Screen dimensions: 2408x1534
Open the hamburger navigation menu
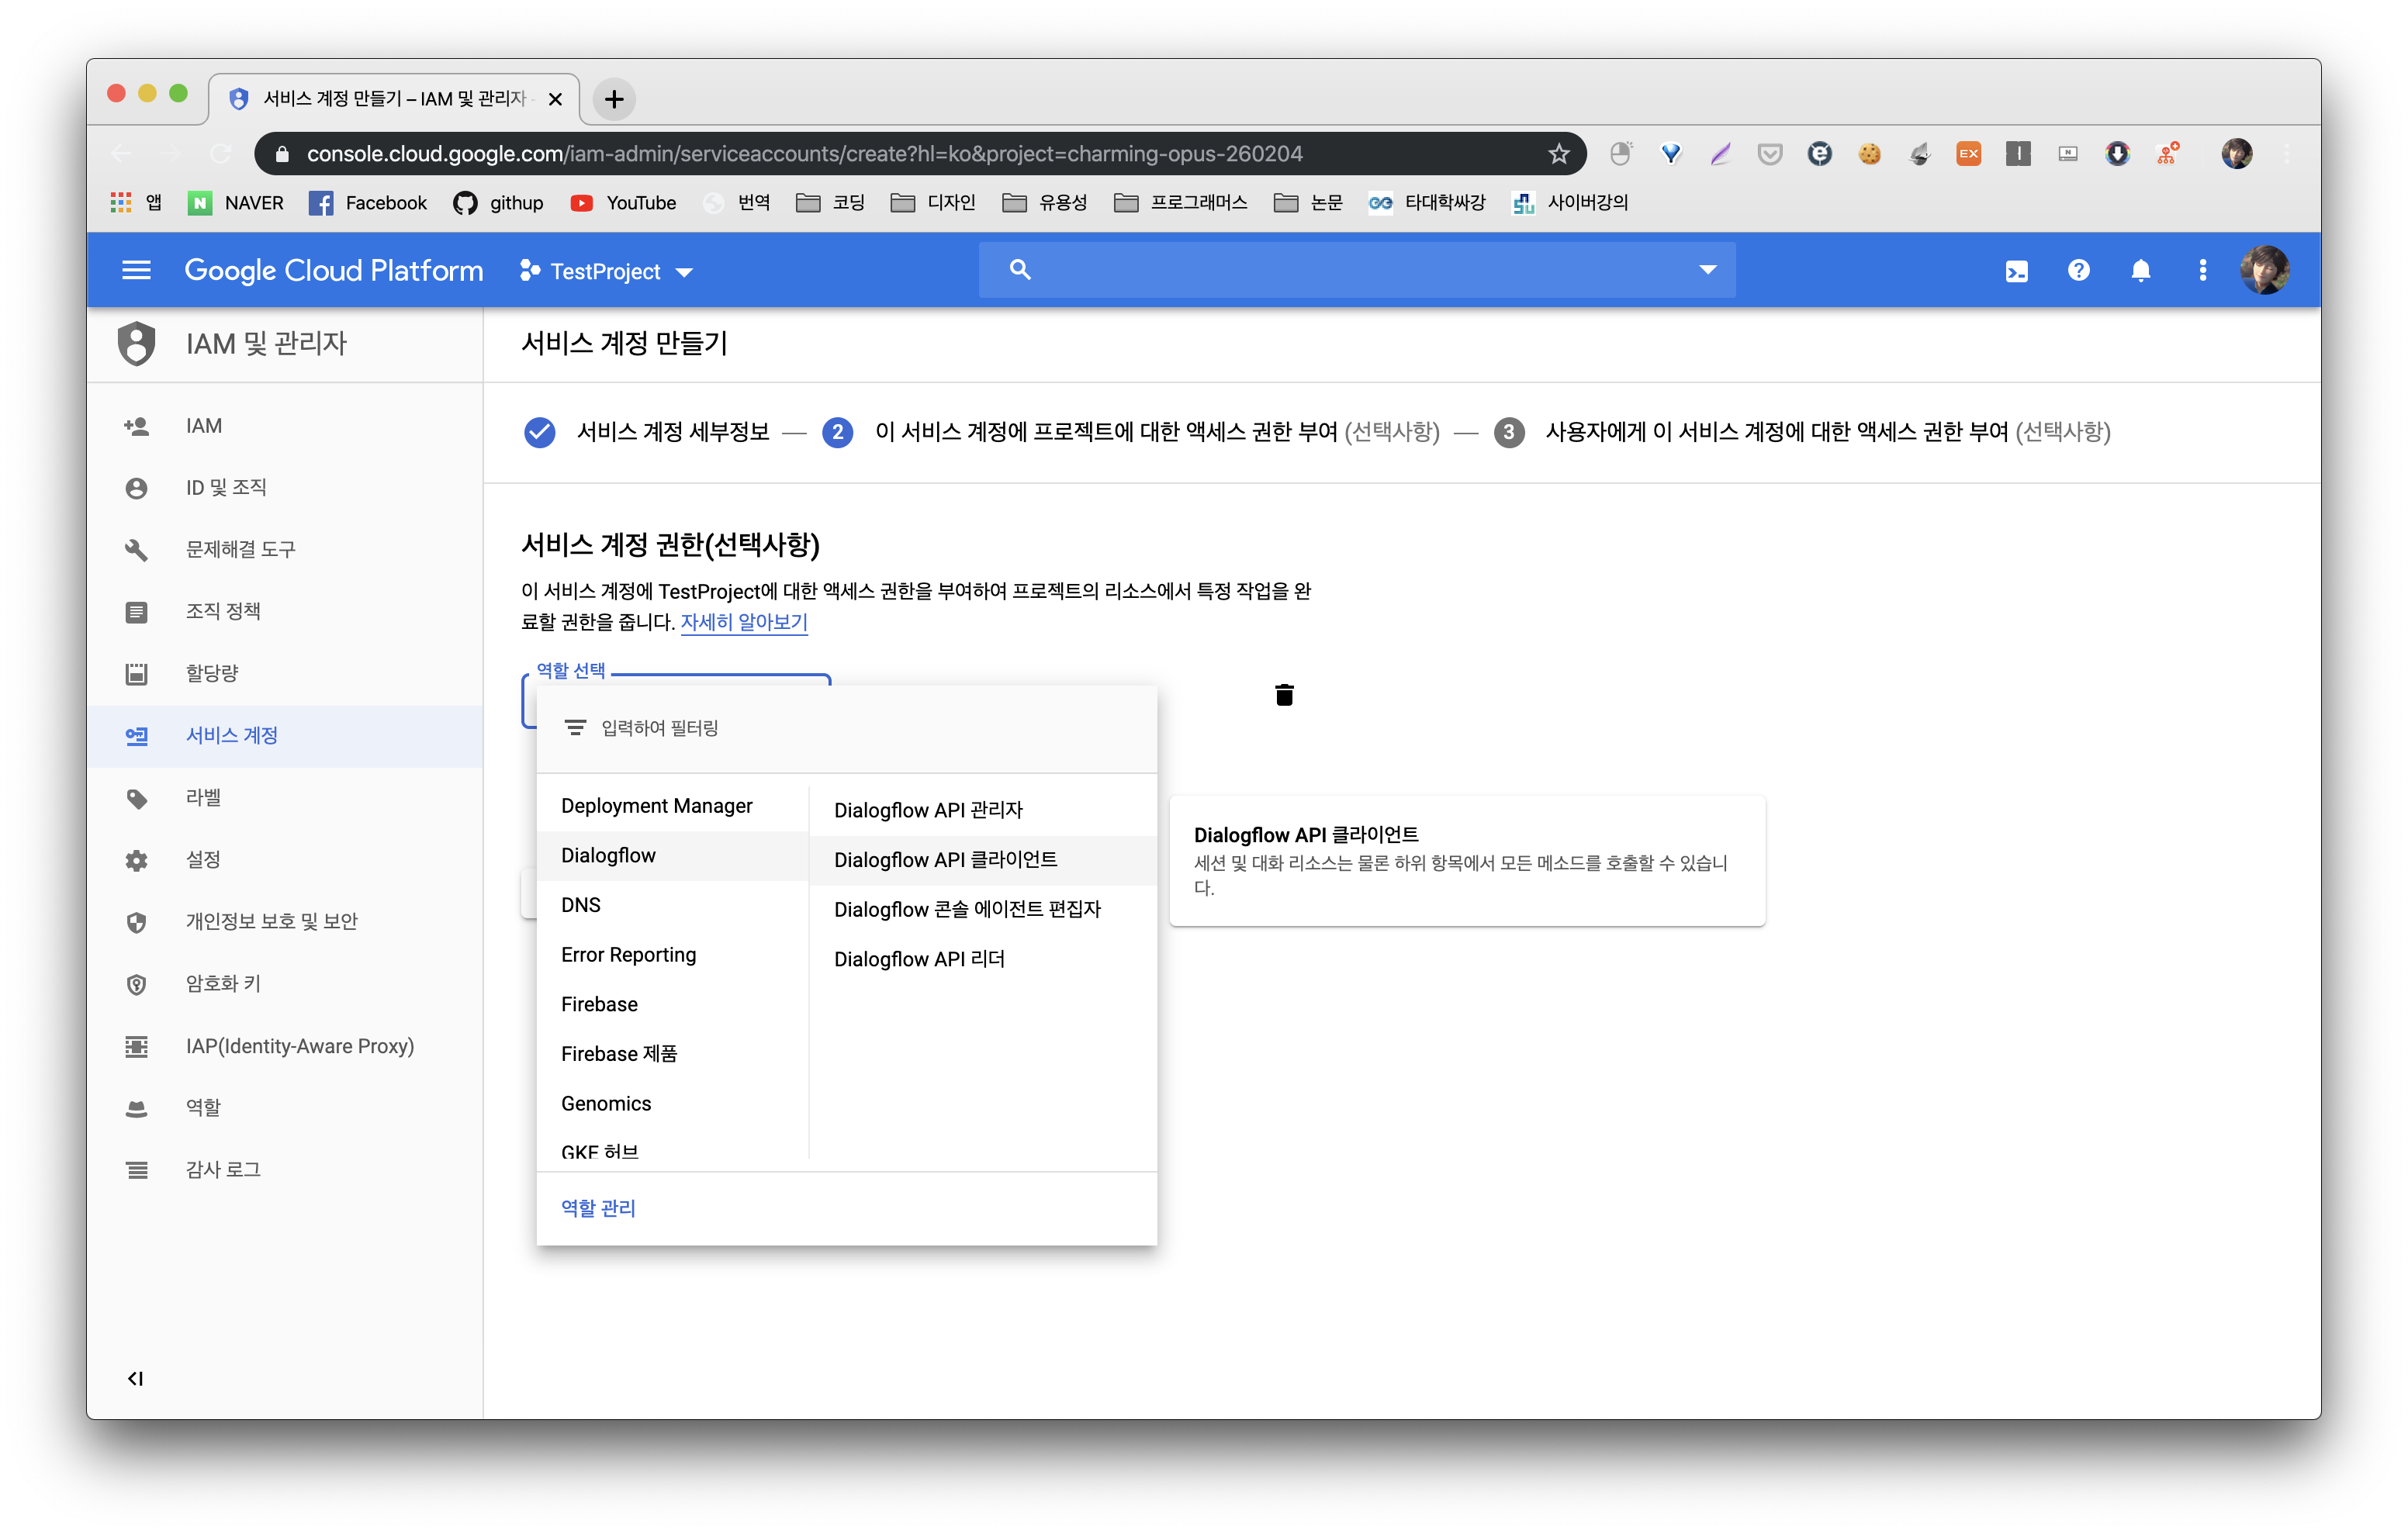pos(136,271)
